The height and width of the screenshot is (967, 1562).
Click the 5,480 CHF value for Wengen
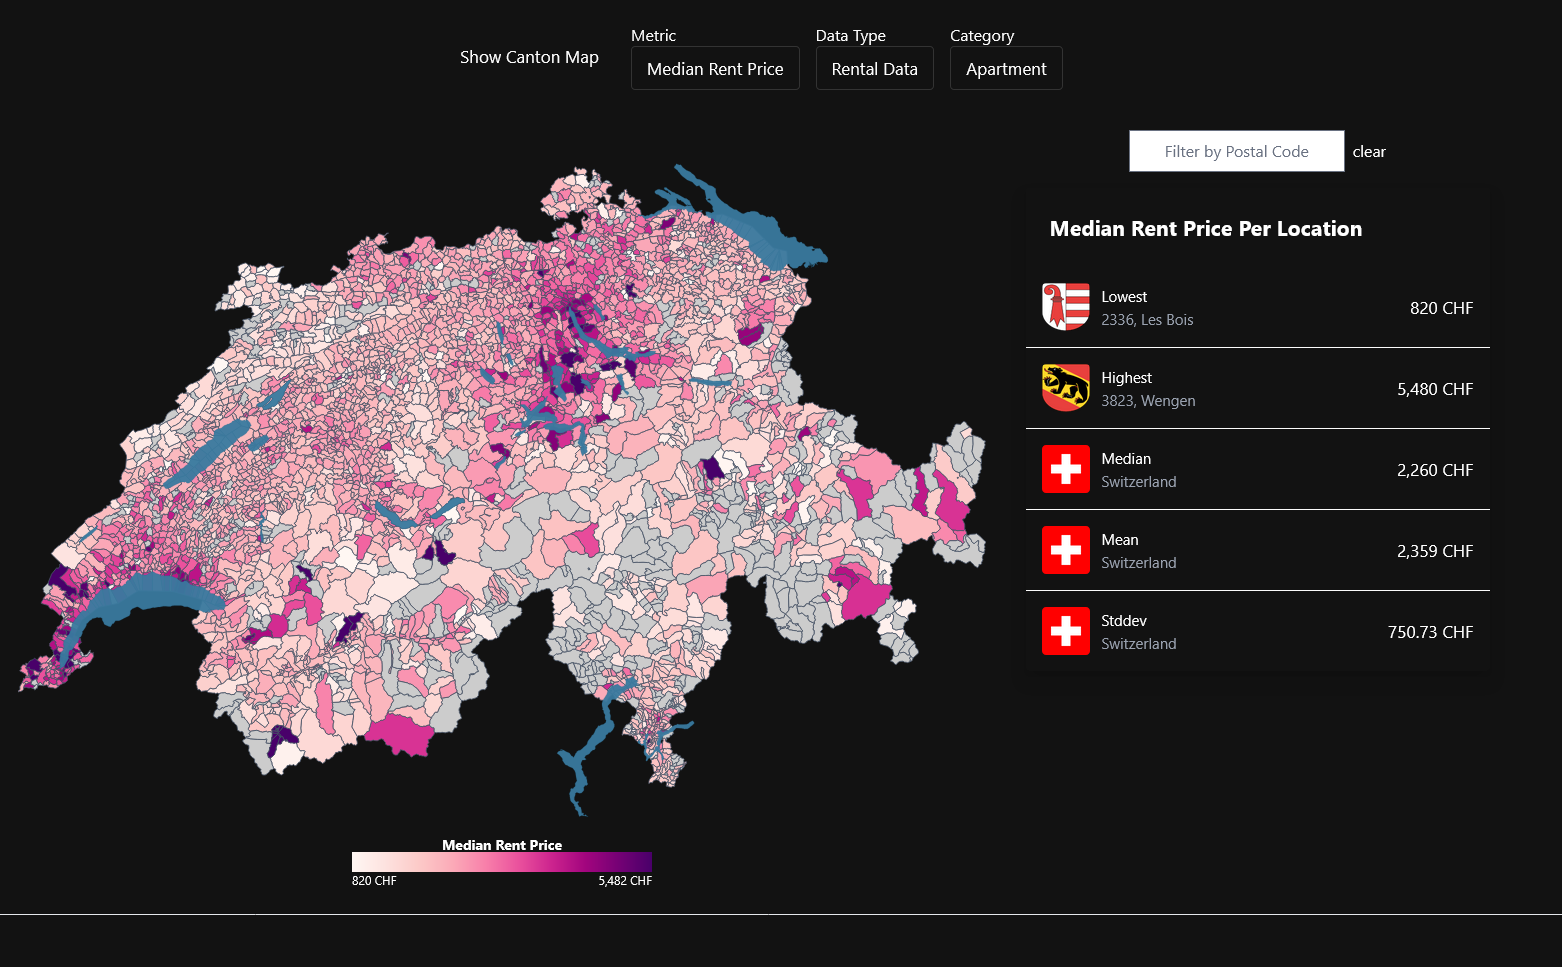(1435, 389)
